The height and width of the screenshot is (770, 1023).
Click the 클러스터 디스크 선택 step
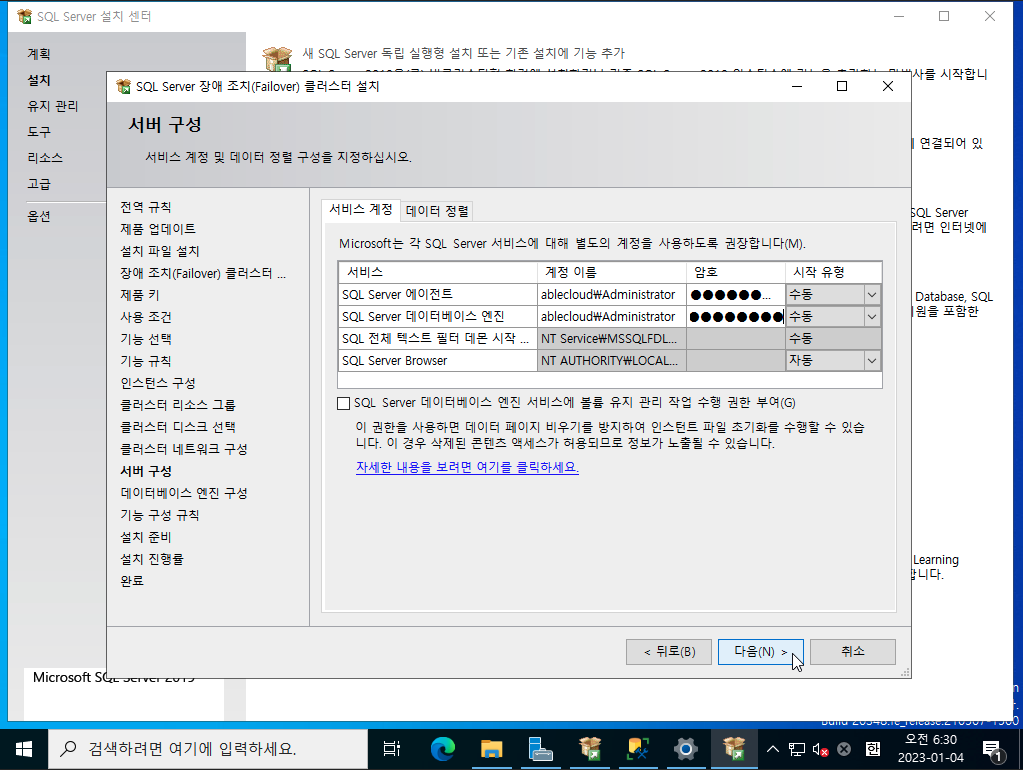click(178, 427)
